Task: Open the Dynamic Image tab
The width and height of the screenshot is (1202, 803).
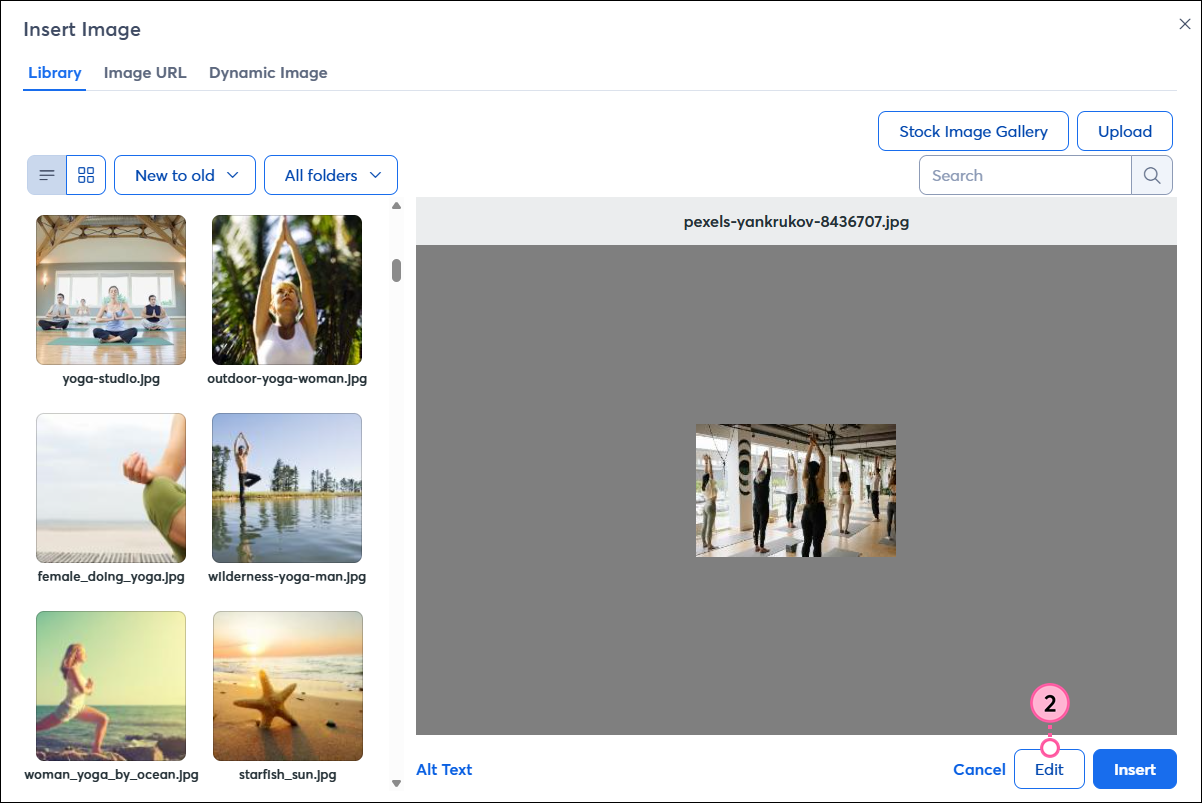Action: (x=268, y=73)
